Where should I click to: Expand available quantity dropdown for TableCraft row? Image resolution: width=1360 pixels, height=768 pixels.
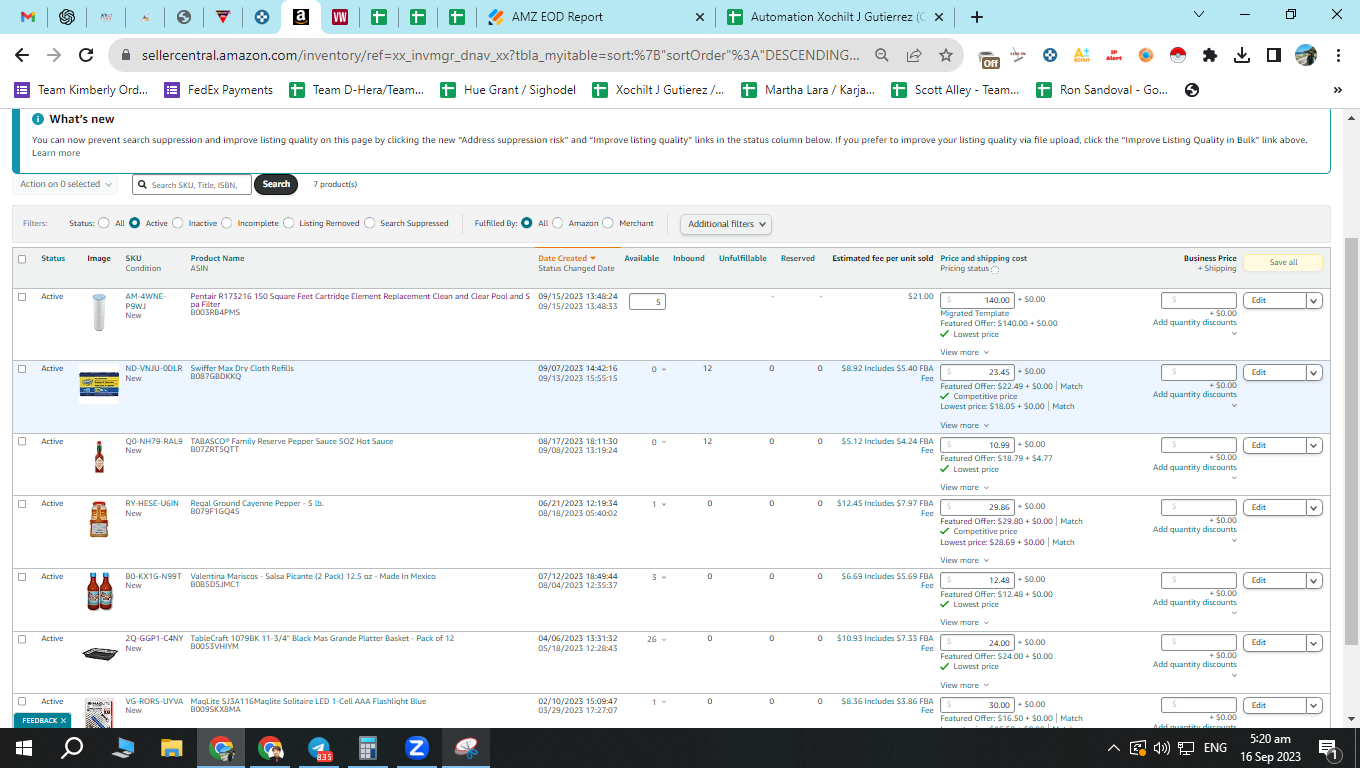pyautogui.click(x=664, y=639)
